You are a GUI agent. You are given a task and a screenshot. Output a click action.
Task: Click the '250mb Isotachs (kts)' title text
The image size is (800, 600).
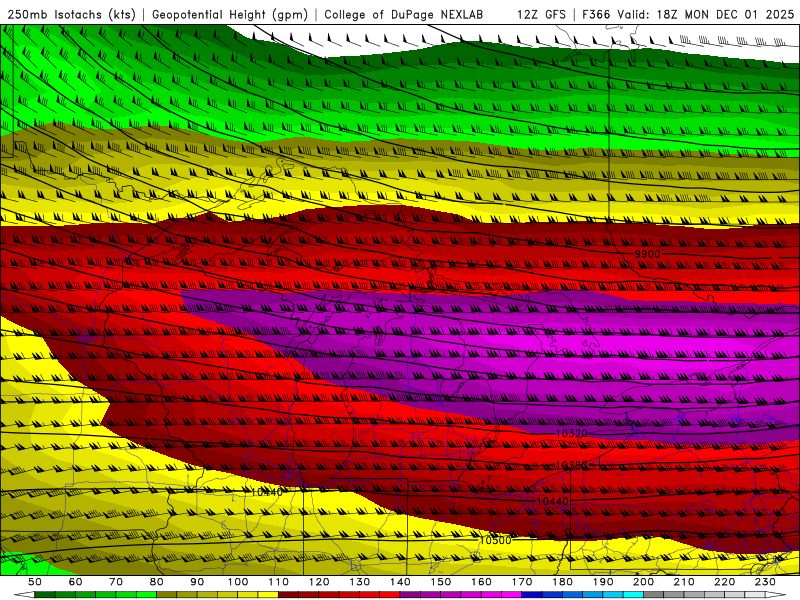point(72,14)
